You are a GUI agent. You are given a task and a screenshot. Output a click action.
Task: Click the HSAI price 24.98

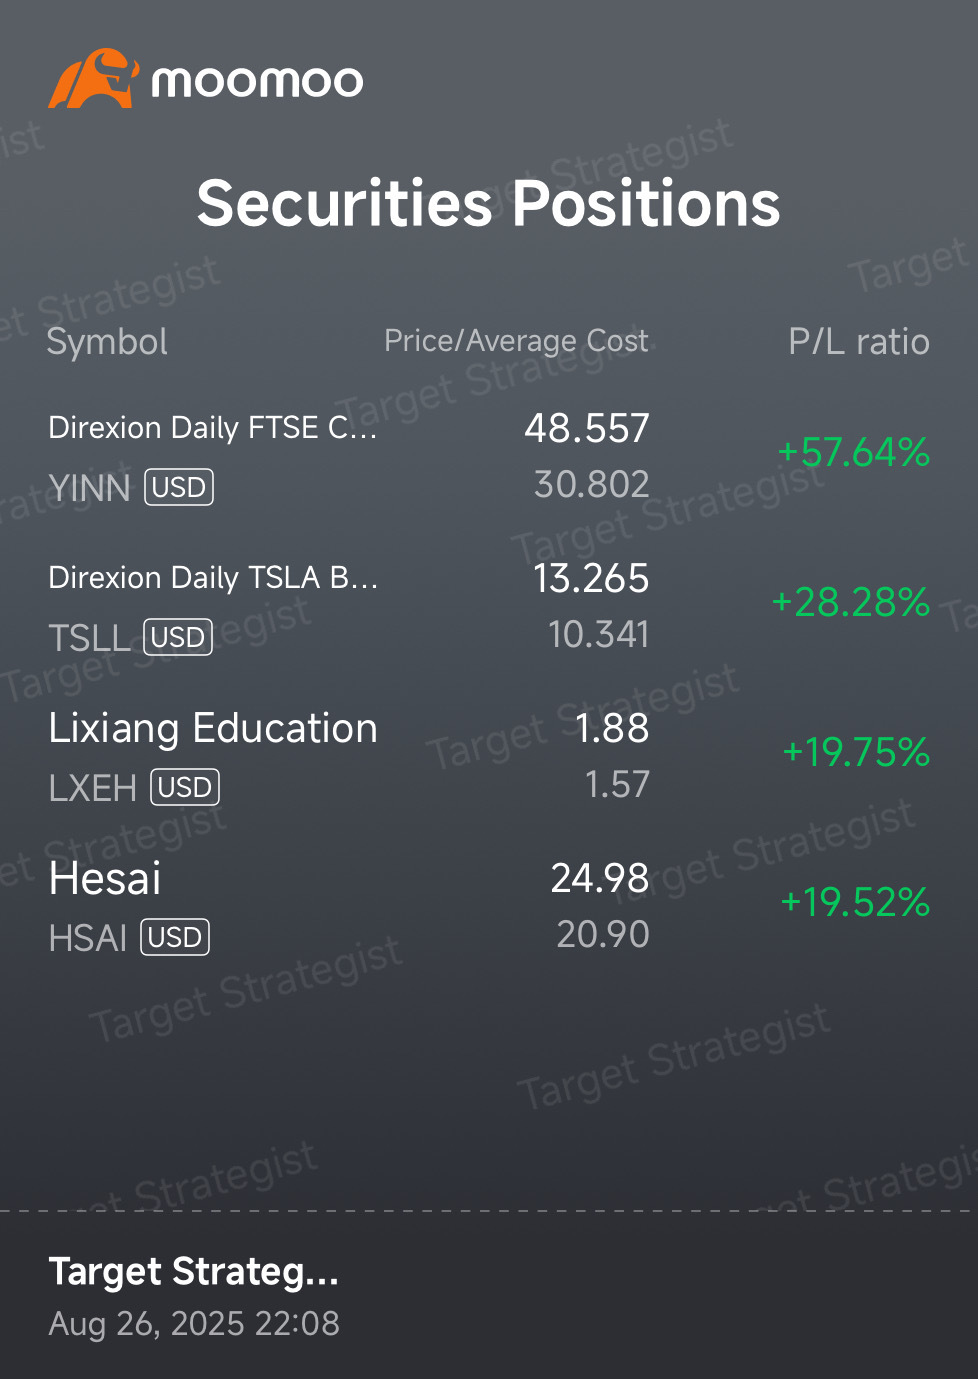[x=600, y=878]
